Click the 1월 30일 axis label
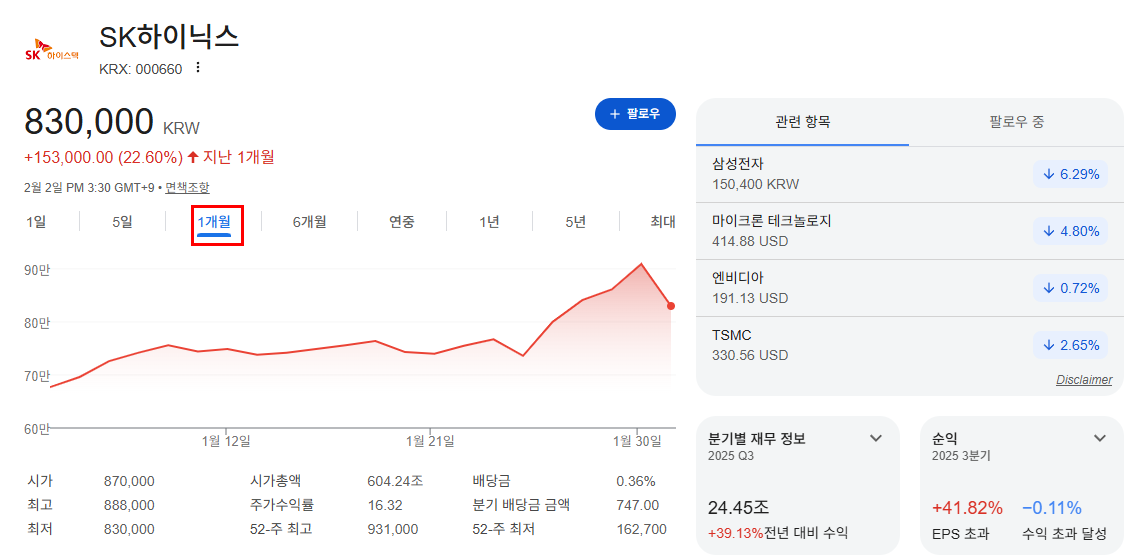The width and height of the screenshot is (1136, 560). pyautogui.click(x=638, y=440)
